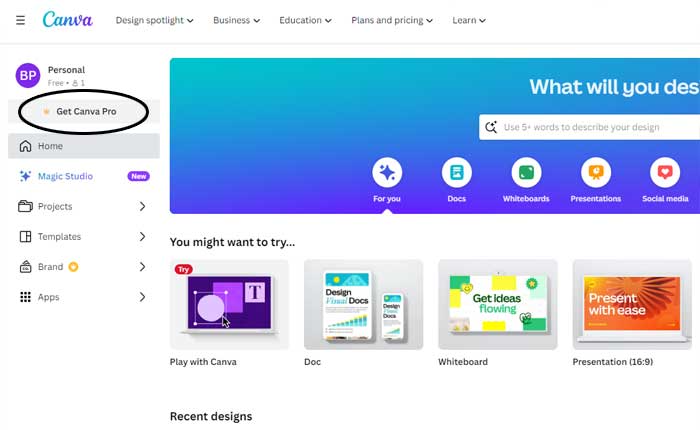This screenshot has width=700, height=430.
Task: Expand the Apps chevron arrow
Action: (142, 297)
